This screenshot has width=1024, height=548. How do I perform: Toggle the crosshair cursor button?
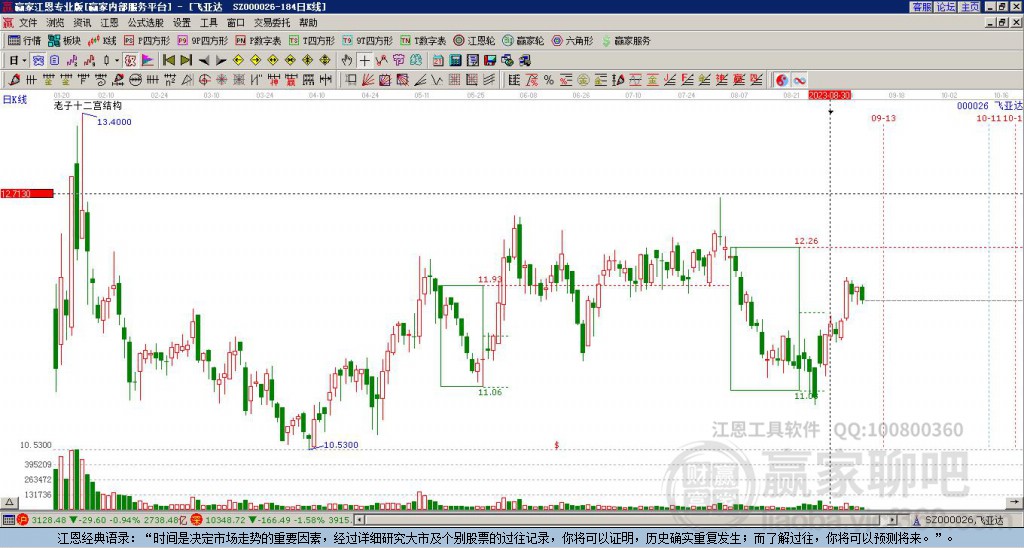pos(364,60)
